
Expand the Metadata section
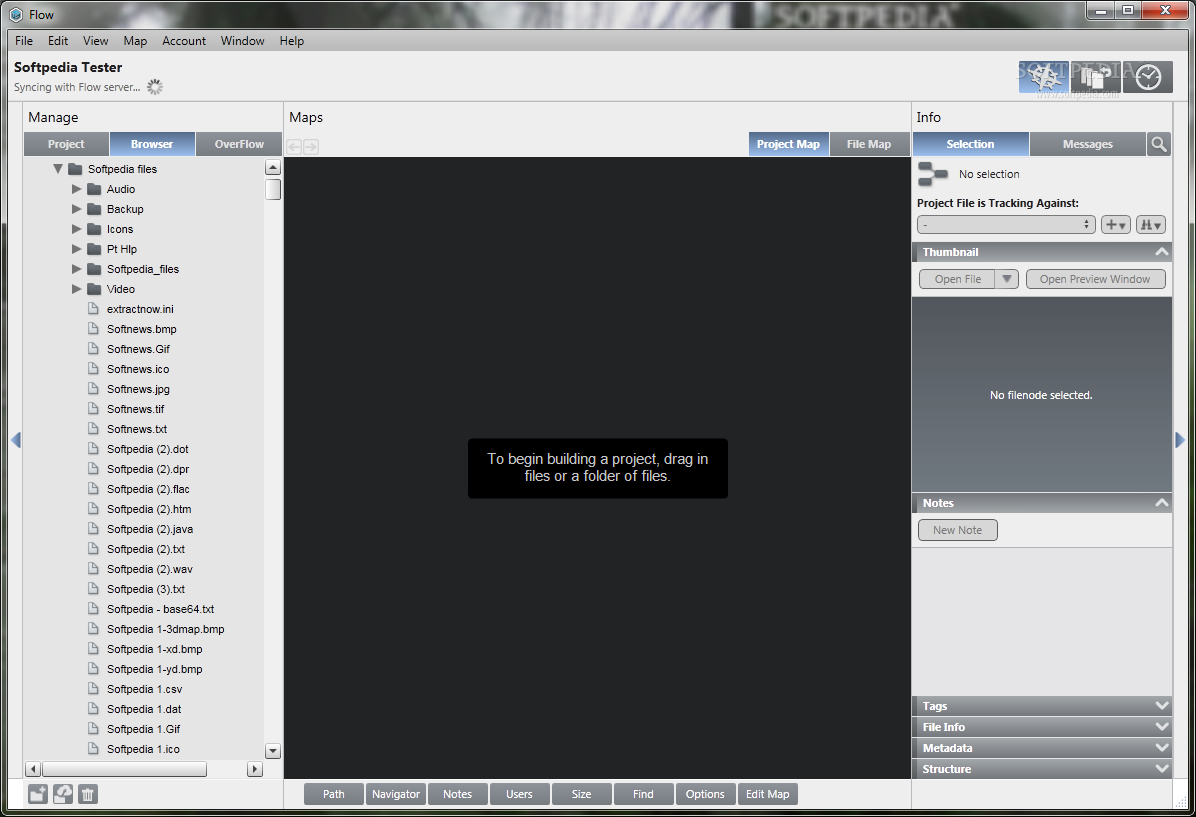1162,748
